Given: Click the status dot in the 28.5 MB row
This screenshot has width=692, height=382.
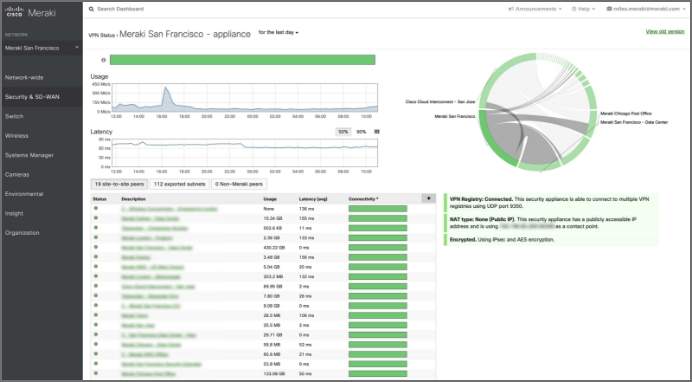Looking at the screenshot, I should (96, 315).
